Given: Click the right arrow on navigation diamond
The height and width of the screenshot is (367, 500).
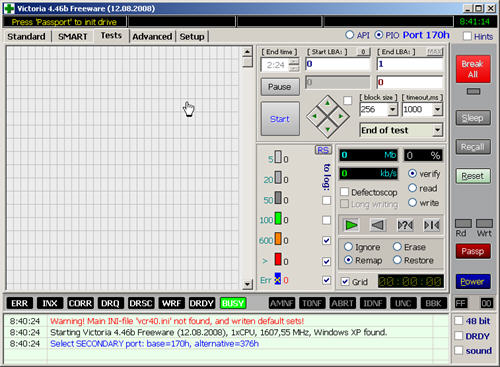Looking at the screenshot, I should coord(341,116).
